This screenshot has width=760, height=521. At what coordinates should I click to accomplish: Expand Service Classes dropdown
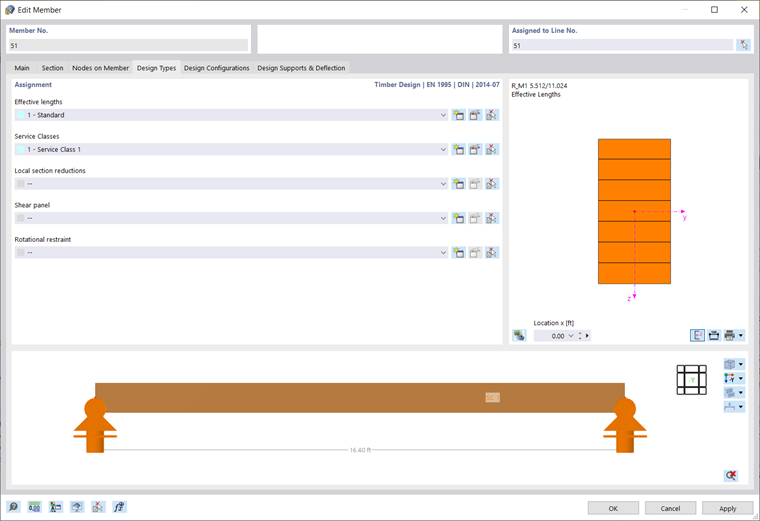click(443, 149)
